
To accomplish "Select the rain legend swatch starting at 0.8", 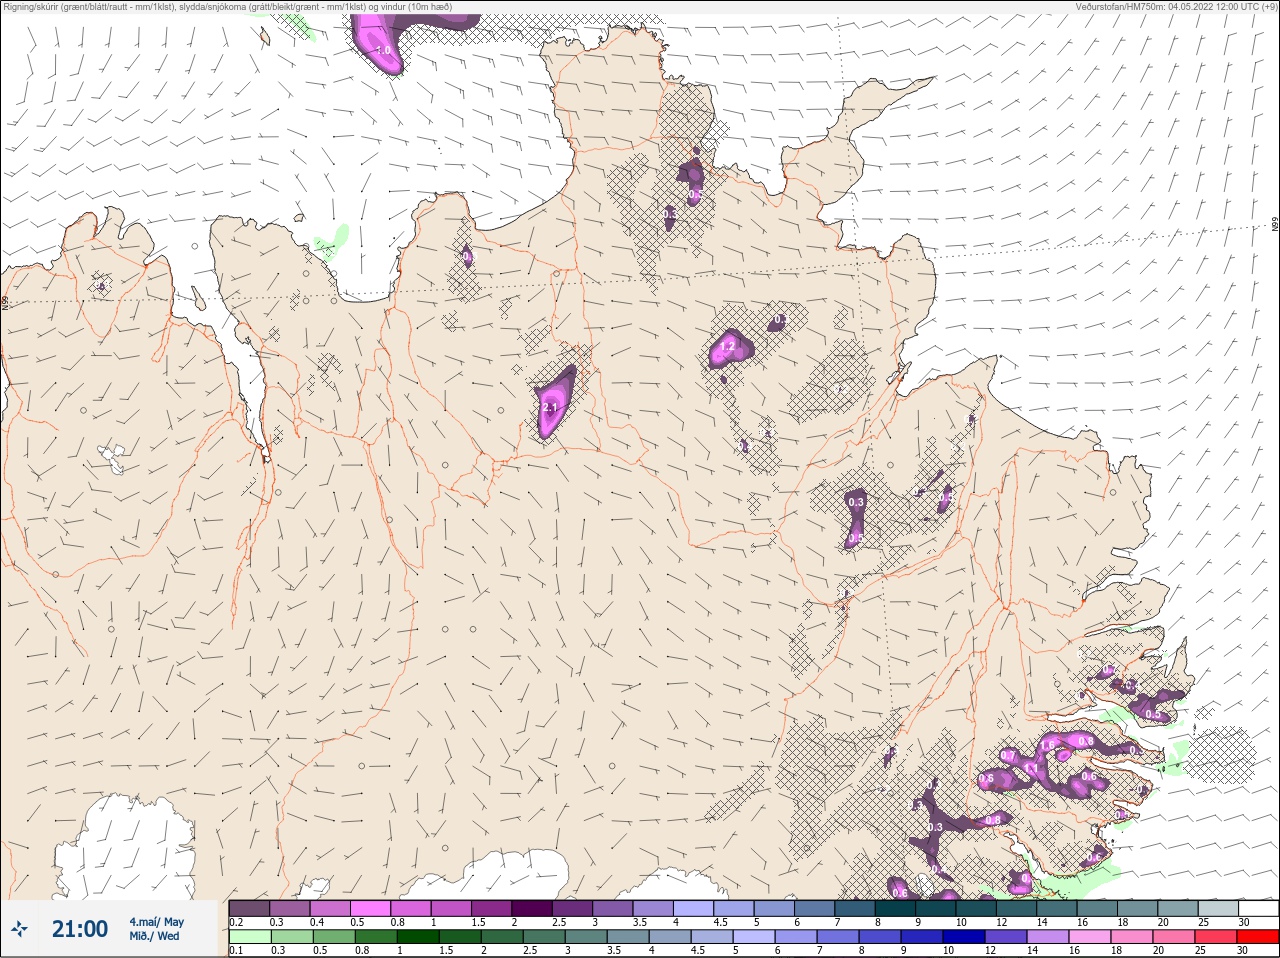I will pos(375,937).
